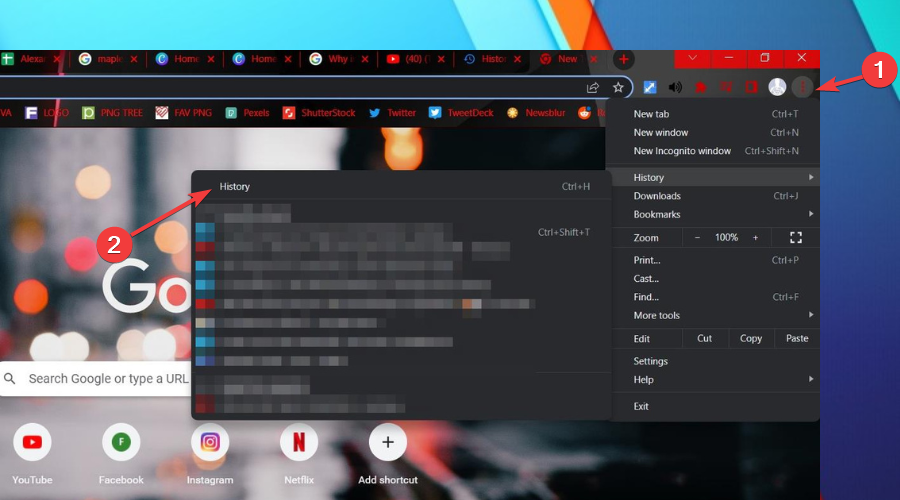Click the Add shortcut plus tile
The height and width of the screenshot is (500, 900).
[x=388, y=454]
